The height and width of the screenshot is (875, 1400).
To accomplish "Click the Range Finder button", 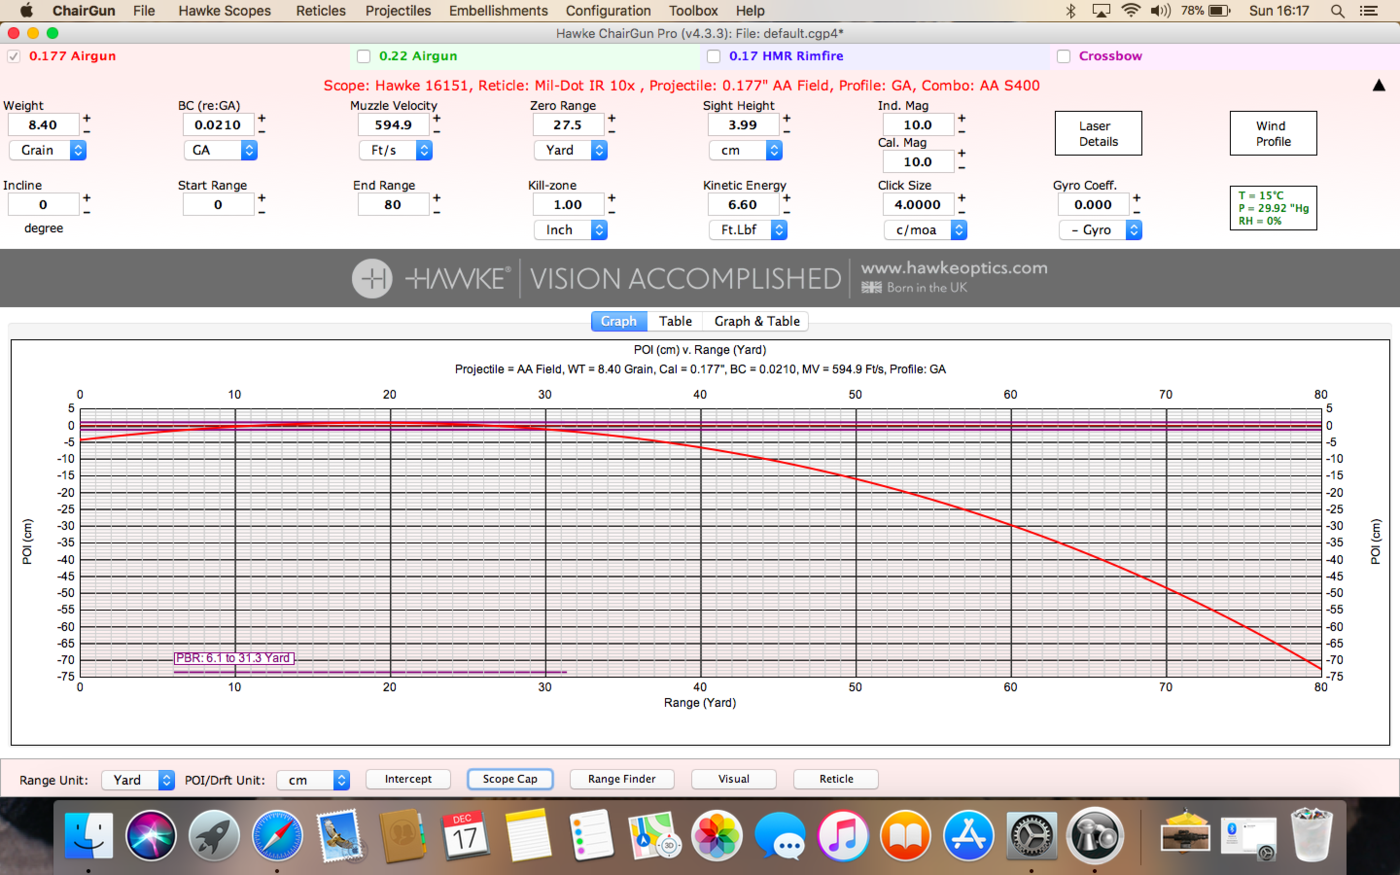I will click(622, 779).
